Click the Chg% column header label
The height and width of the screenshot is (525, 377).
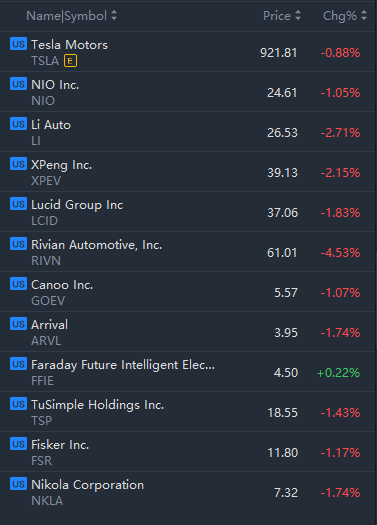click(340, 16)
